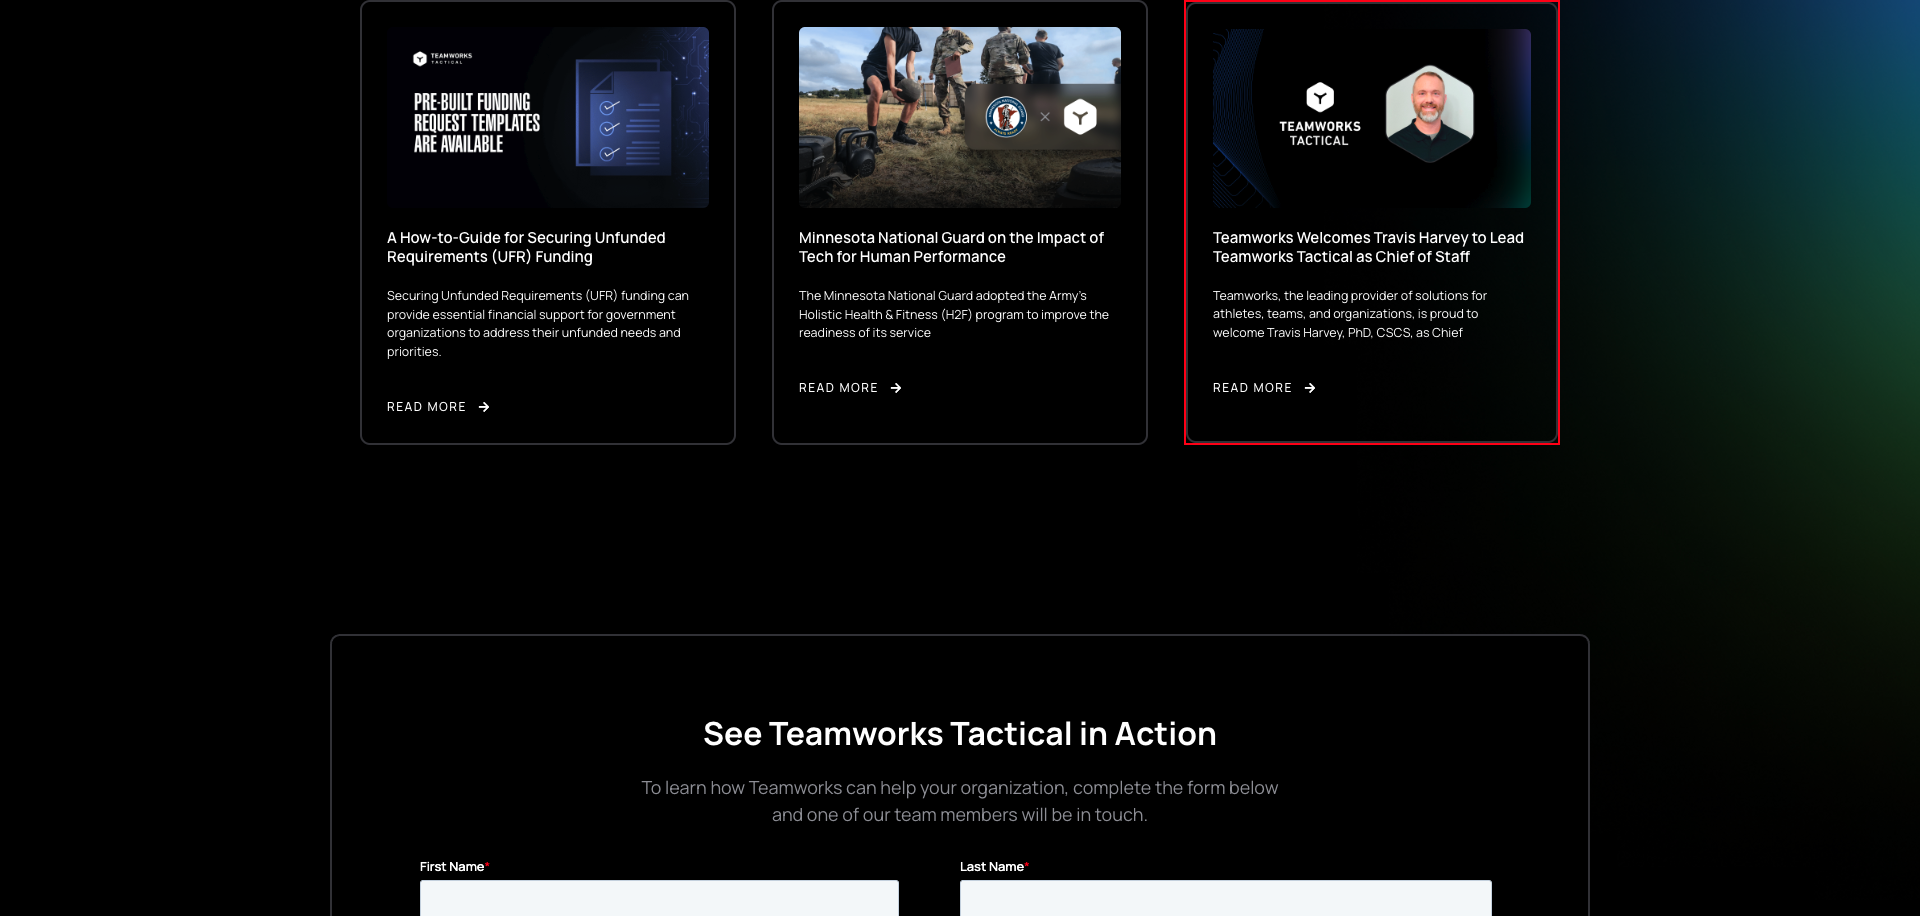Click the Teamworks Tactical hexagon logo icon
Viewport: 1920px width, 916px height.
point(1320,97)
